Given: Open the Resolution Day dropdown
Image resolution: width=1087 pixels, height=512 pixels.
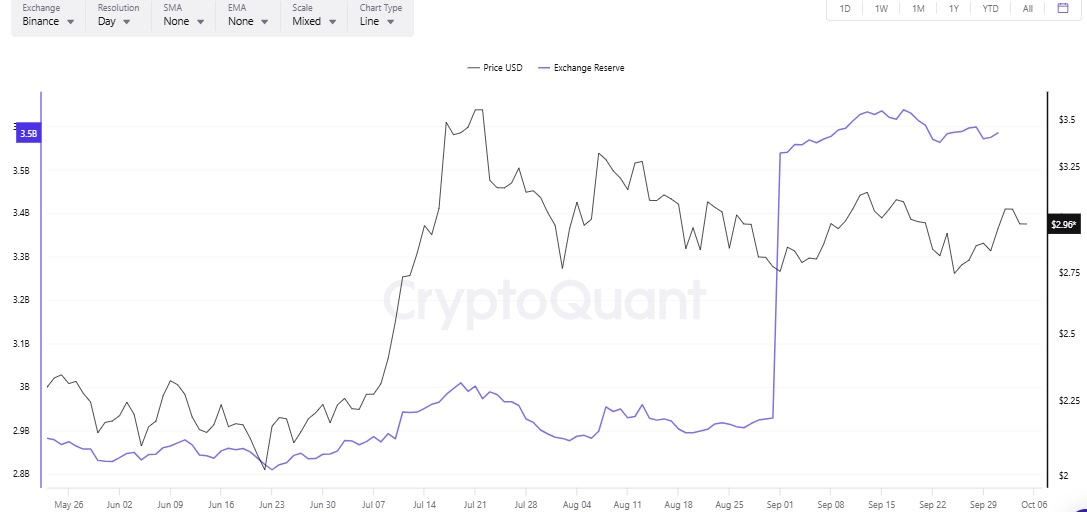Looking at the screenshot, I should click(116, 20).
